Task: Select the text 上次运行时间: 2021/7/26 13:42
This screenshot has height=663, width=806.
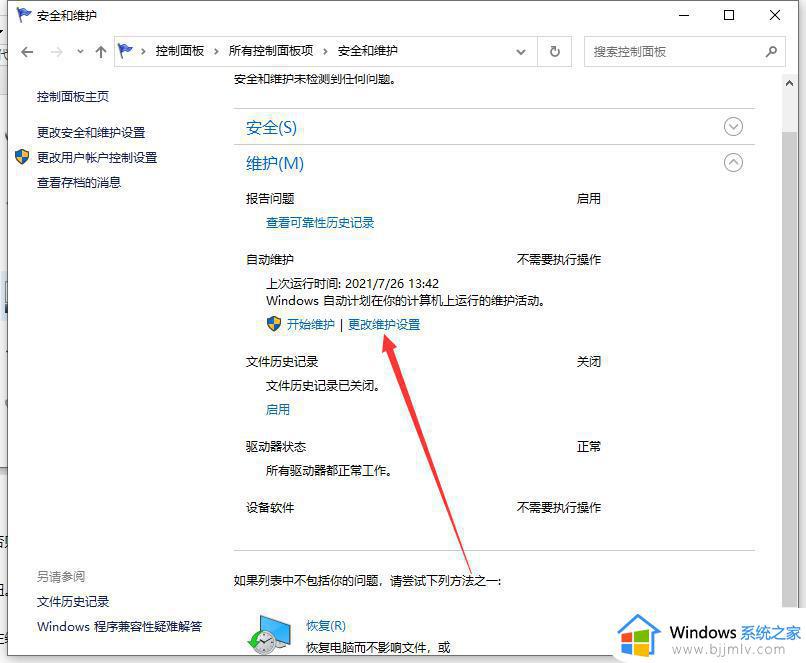Action: (x=352, y=284)
